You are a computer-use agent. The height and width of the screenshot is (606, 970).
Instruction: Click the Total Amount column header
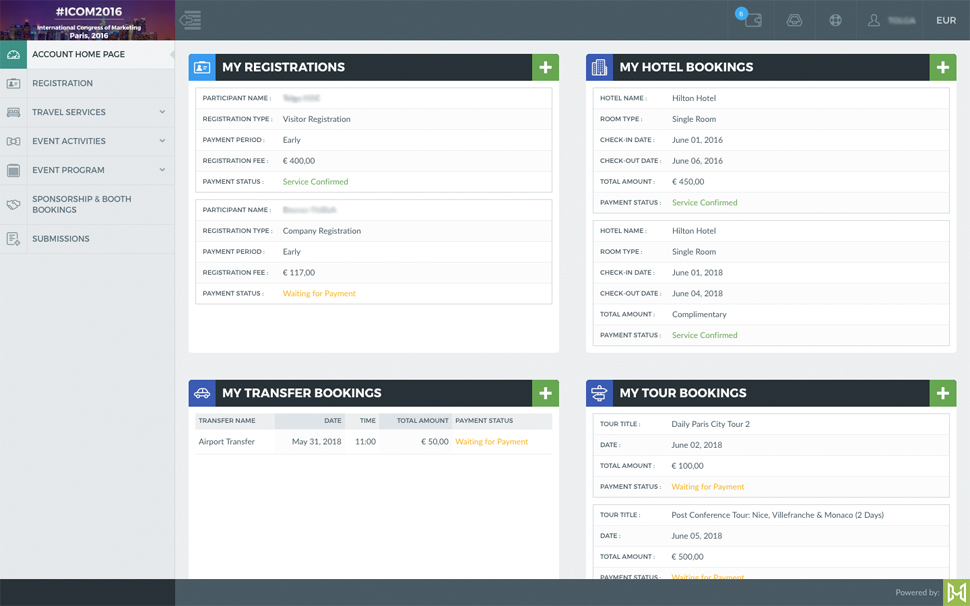423,420
